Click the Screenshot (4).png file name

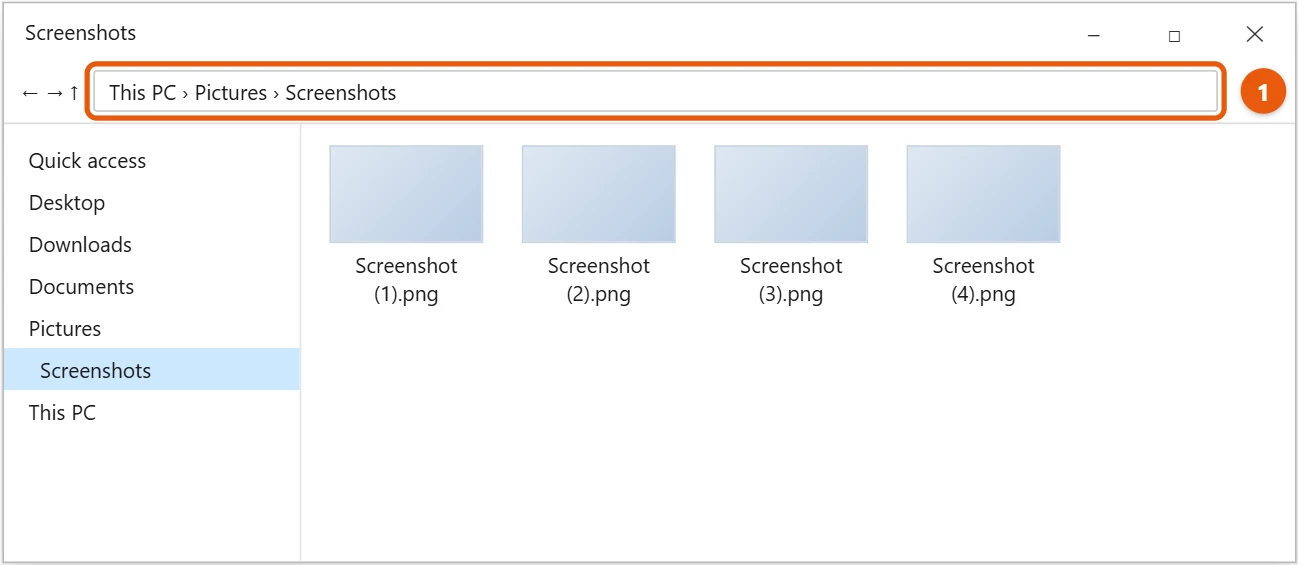(983, 280)
